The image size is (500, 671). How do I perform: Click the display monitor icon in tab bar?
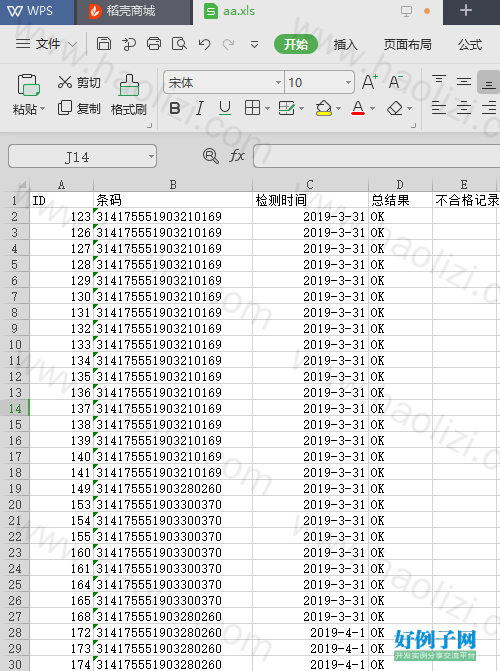click(406, 11)
